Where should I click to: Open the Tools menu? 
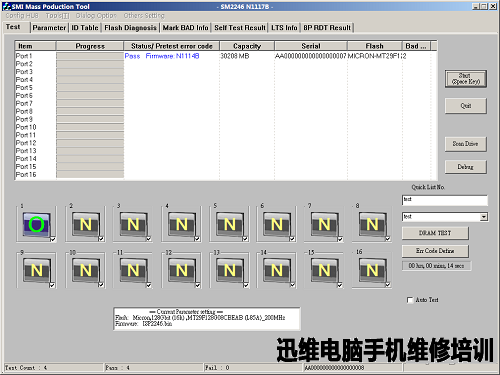(57, 16)
